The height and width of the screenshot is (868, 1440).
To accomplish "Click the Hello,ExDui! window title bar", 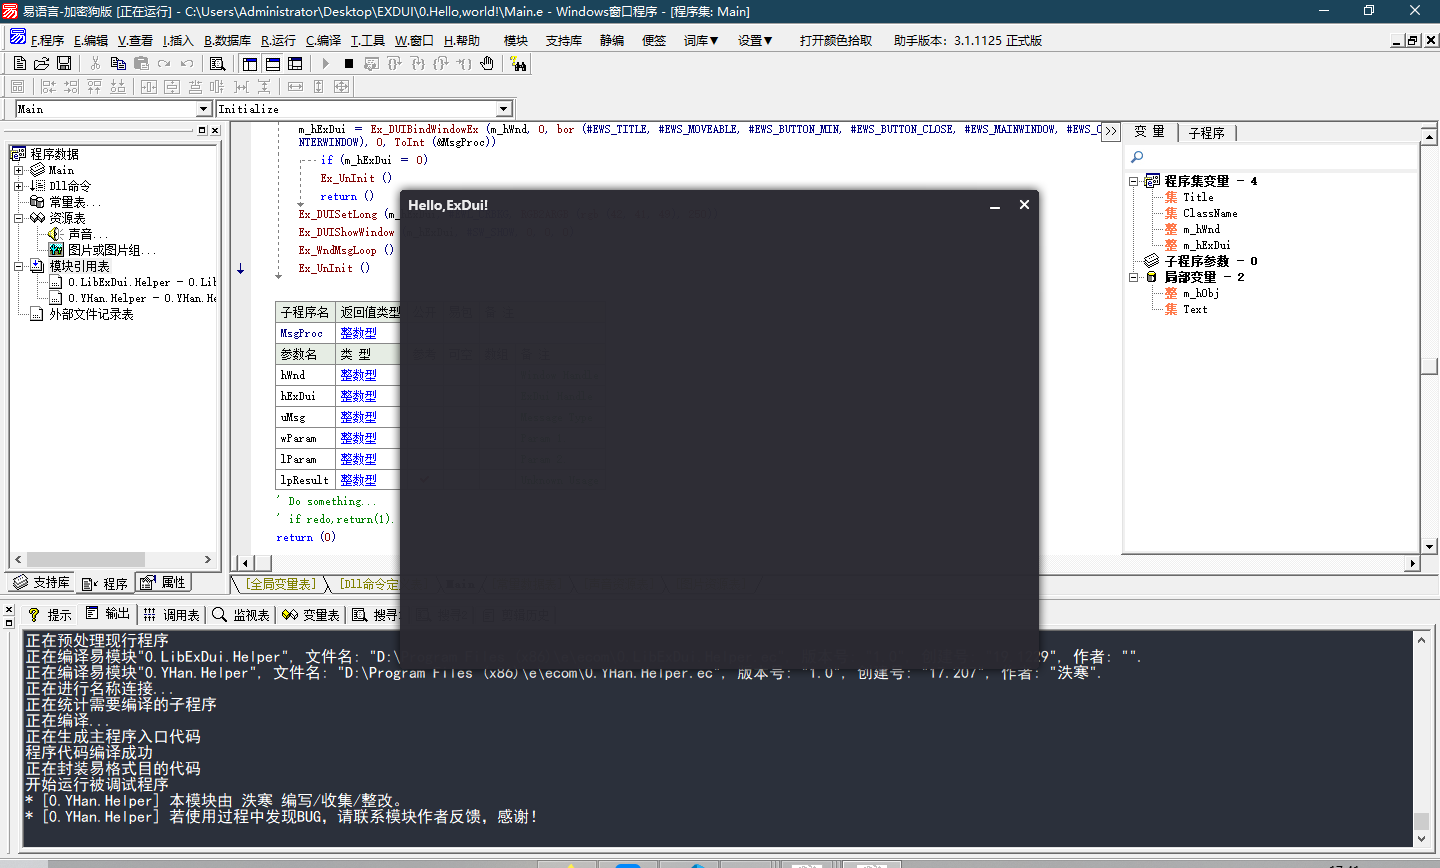I will click(690, 204).
